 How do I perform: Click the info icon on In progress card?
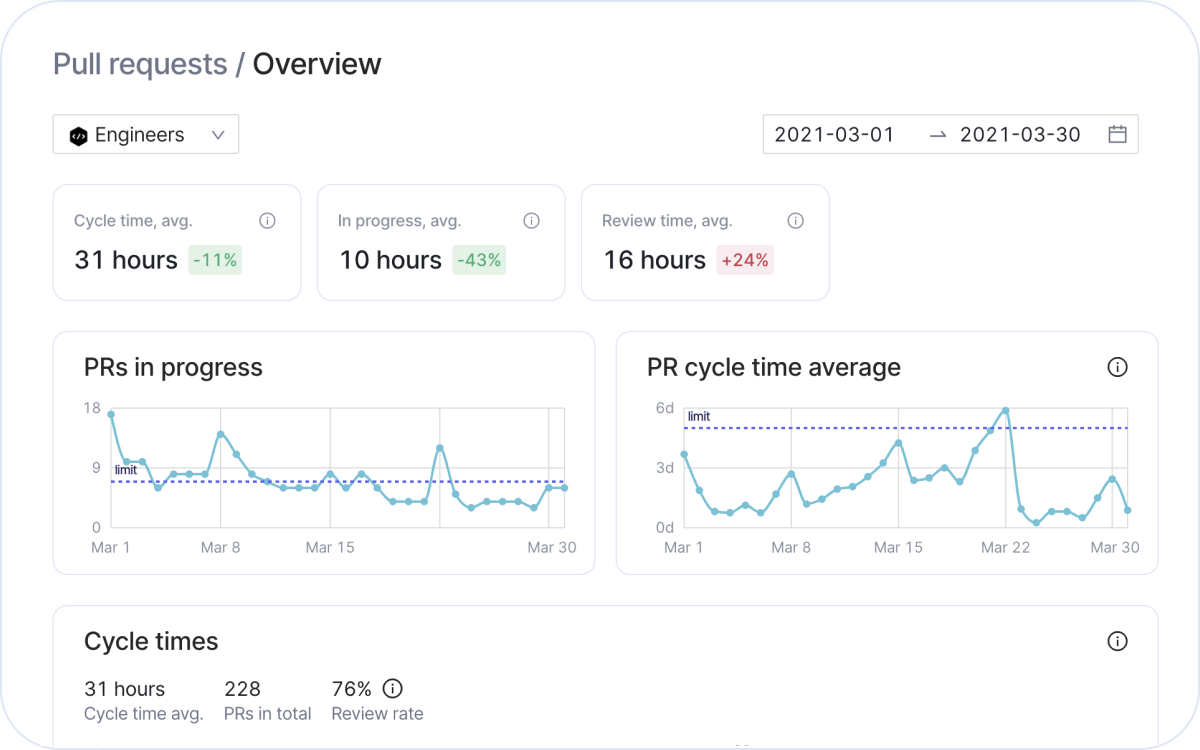531,221
